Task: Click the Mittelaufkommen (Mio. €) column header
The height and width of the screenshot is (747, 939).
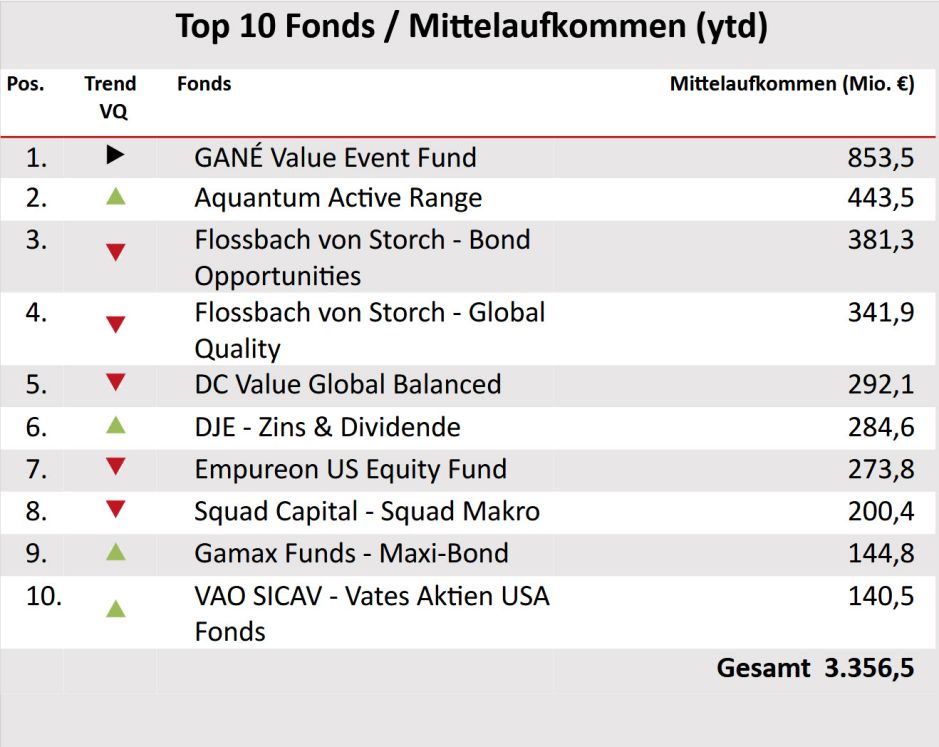Action: [792, 85]
